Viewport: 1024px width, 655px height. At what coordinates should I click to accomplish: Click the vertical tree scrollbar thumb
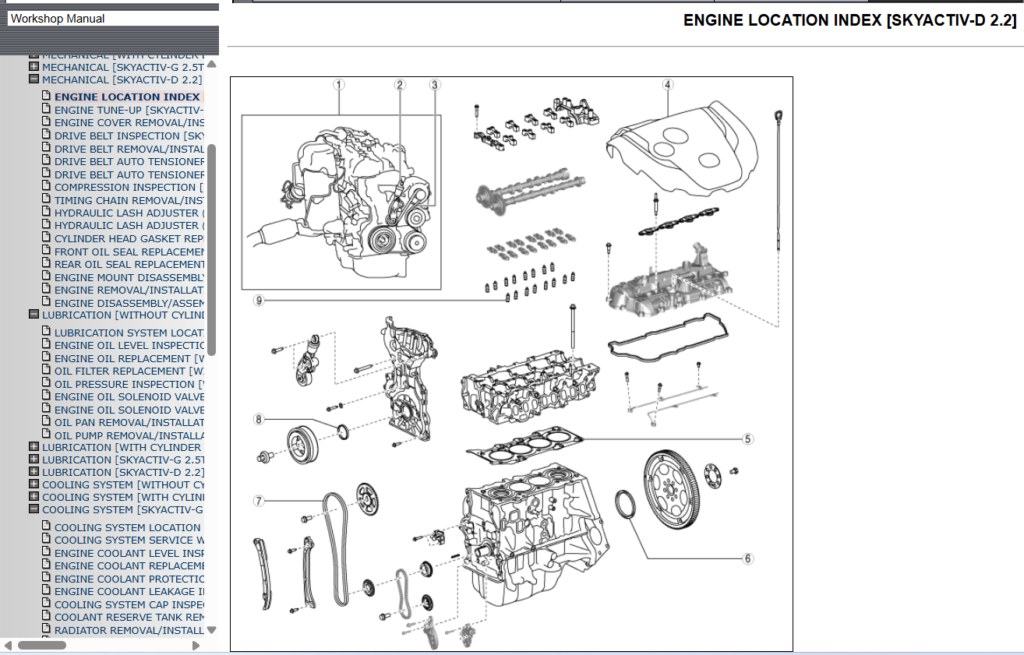[x=211, y=250]
